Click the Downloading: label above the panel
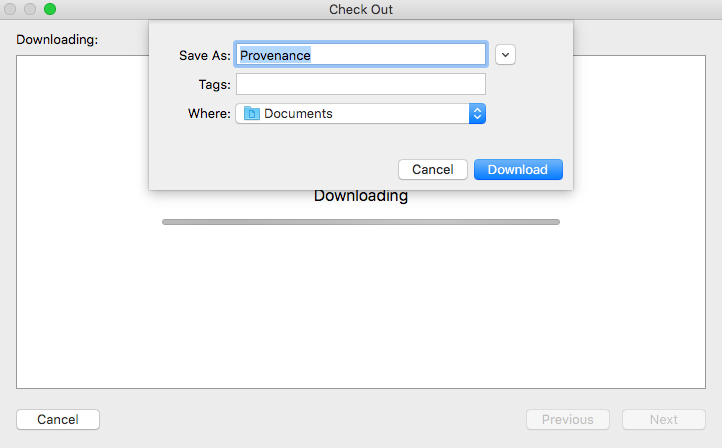 (x=57, y=40)
